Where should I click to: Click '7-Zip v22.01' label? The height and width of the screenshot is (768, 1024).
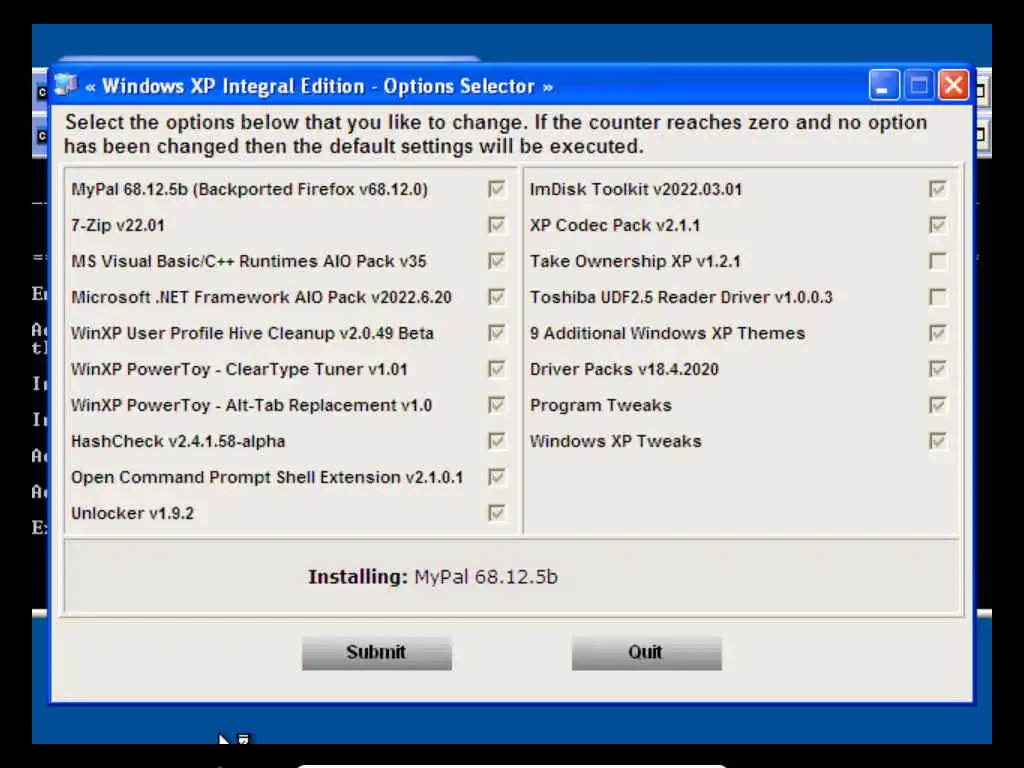pyautogui.click(x=118, y=225)
